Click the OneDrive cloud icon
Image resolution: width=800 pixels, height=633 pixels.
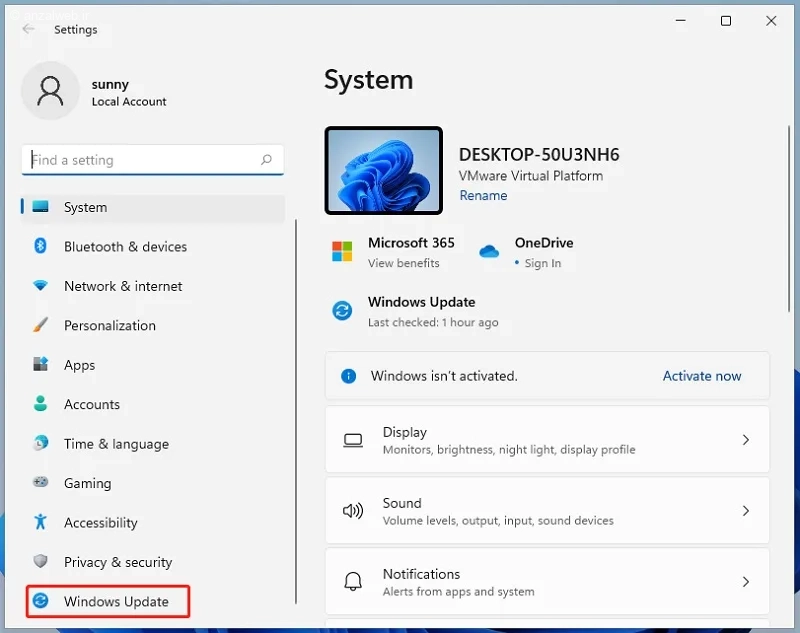[489, 251]
